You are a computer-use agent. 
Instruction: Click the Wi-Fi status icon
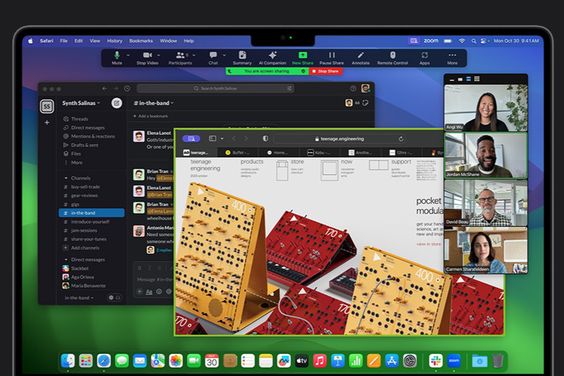[x=462, y=41]
